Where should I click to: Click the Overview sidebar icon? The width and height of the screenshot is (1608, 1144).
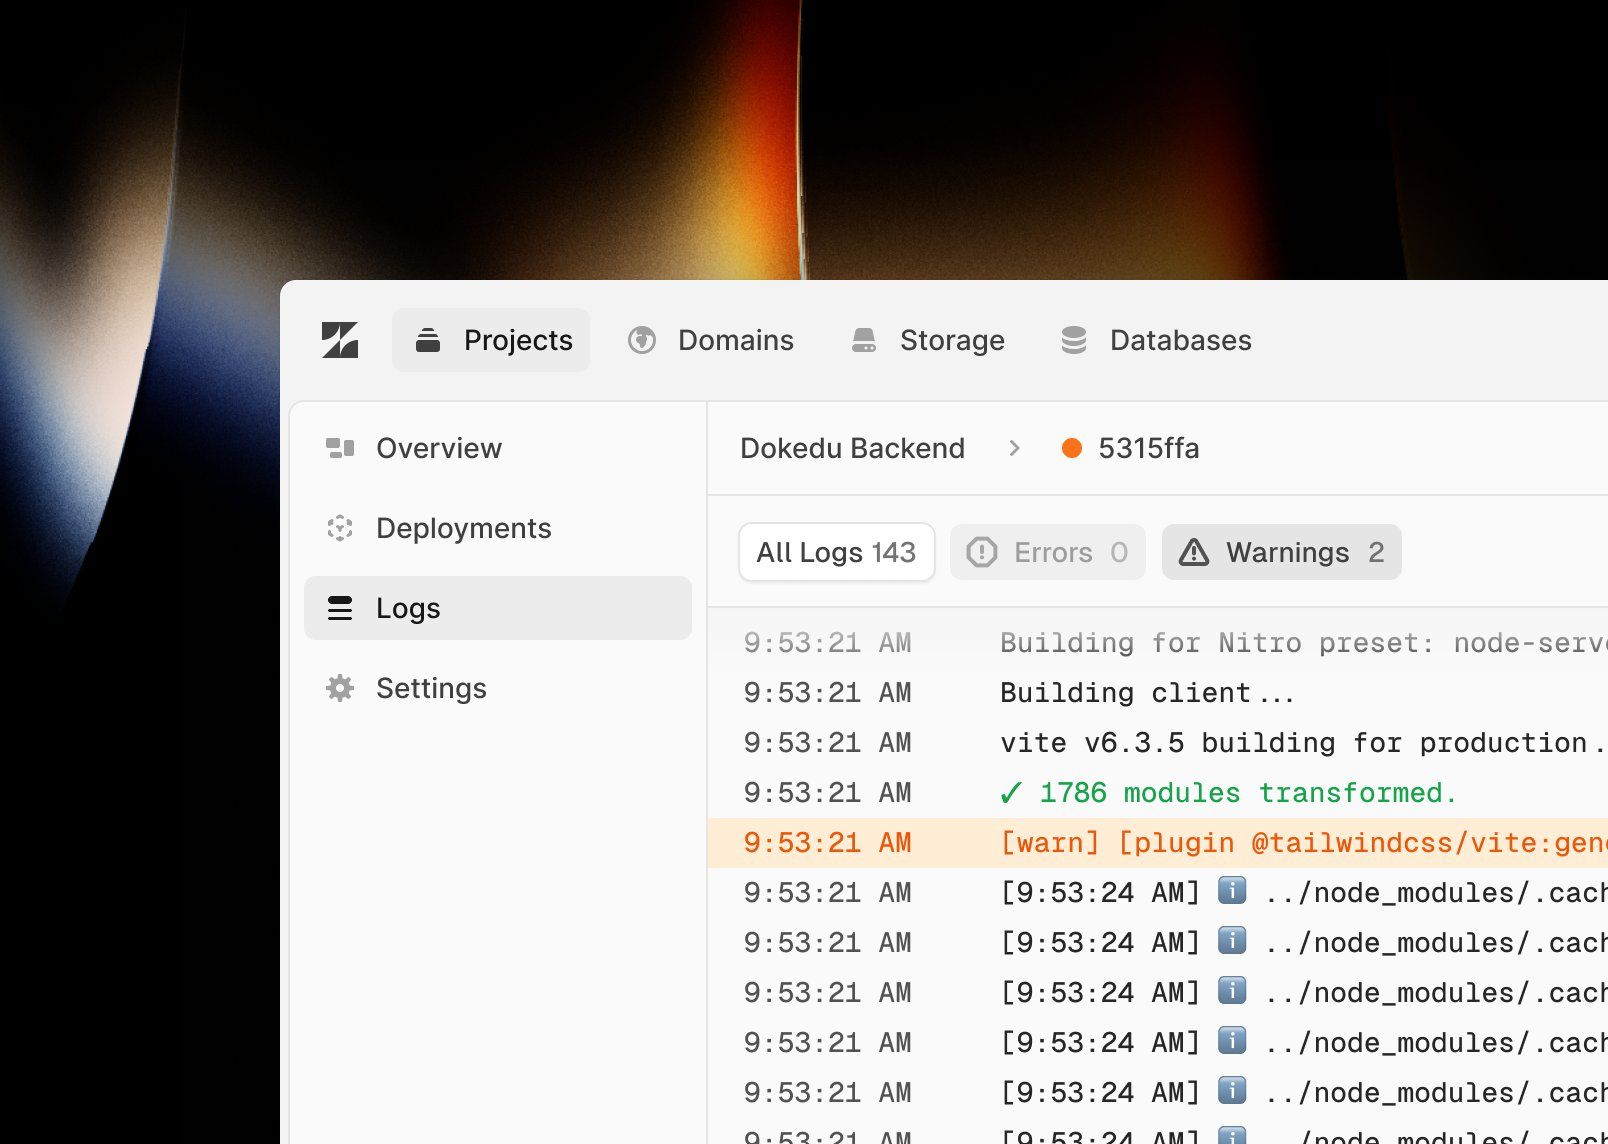(x=340, y=448)
